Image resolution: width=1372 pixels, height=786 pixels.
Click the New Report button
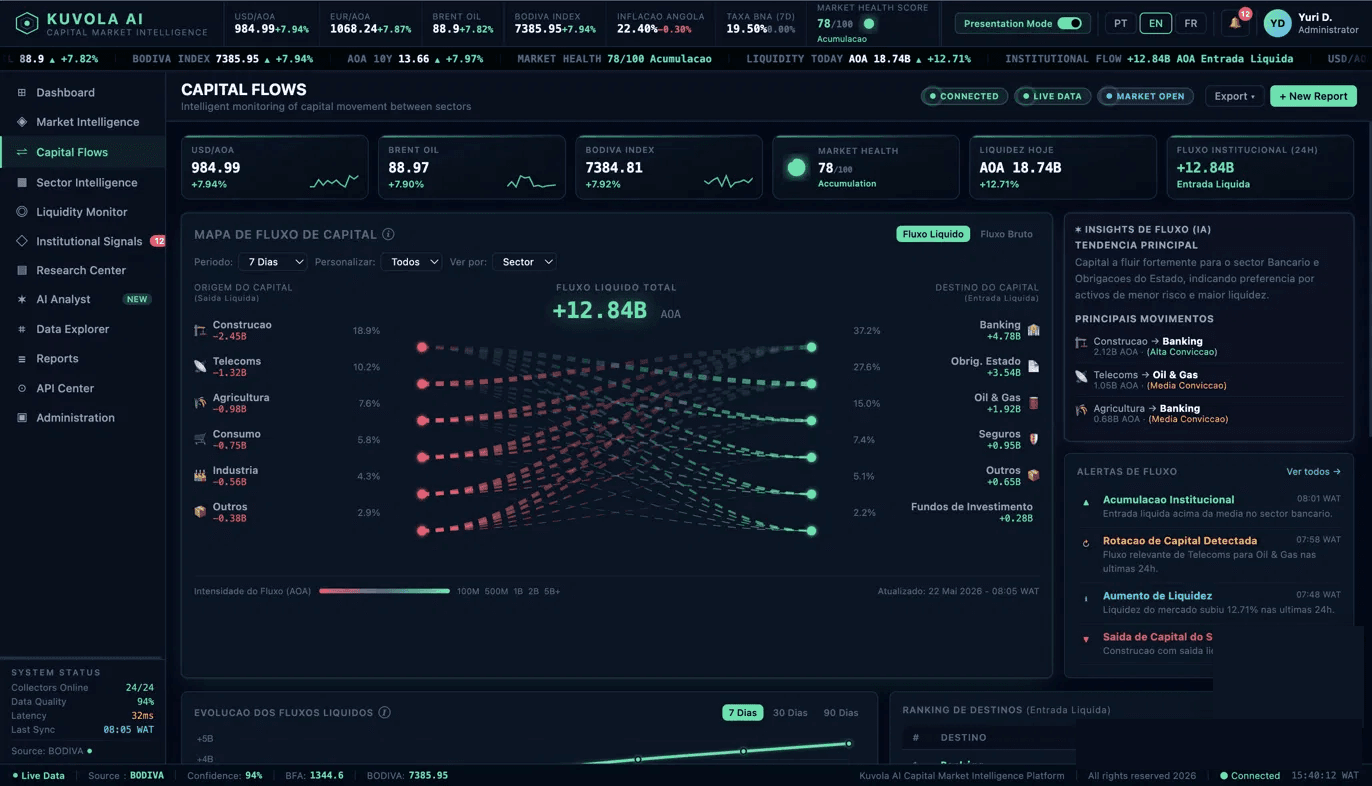click(1313, 96)
